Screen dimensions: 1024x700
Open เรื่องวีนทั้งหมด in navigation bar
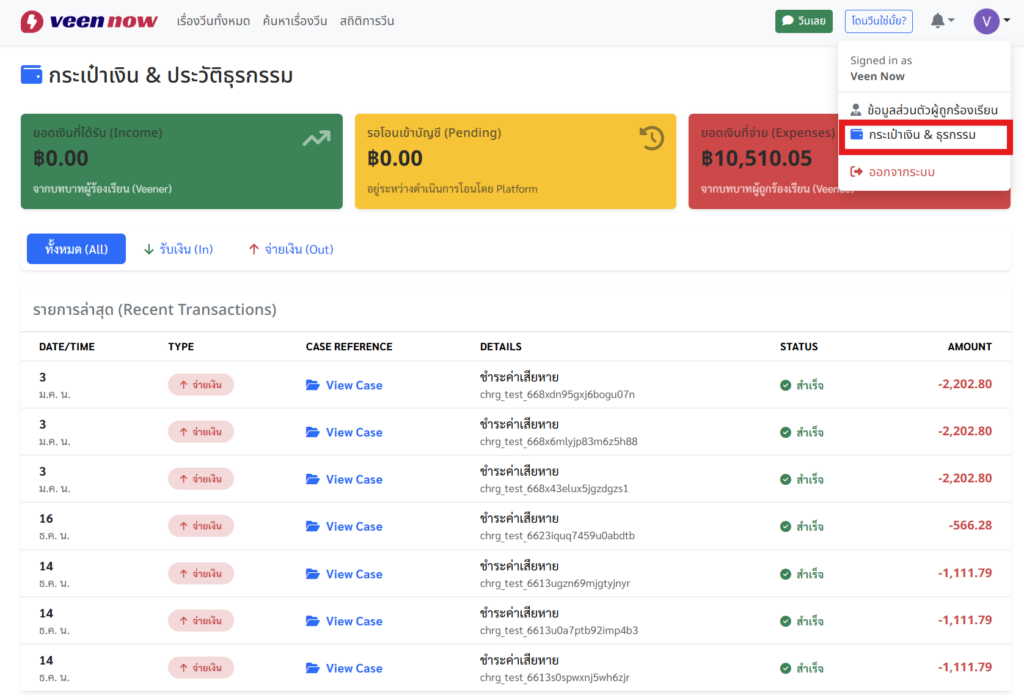click(x=214, y=21)
